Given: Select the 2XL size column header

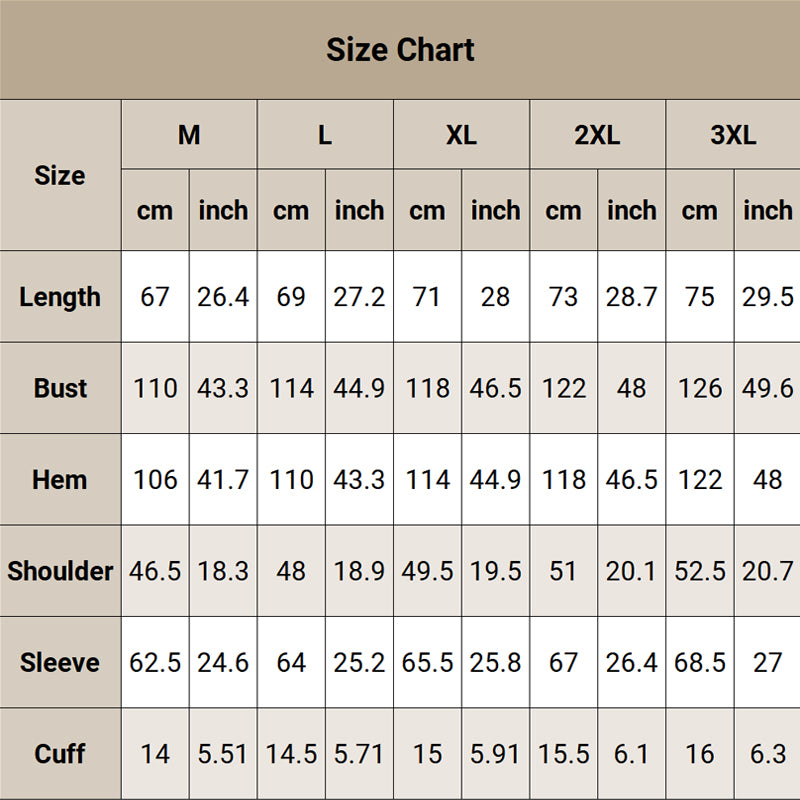Looking at the screenshot, I should coord(597,135).
